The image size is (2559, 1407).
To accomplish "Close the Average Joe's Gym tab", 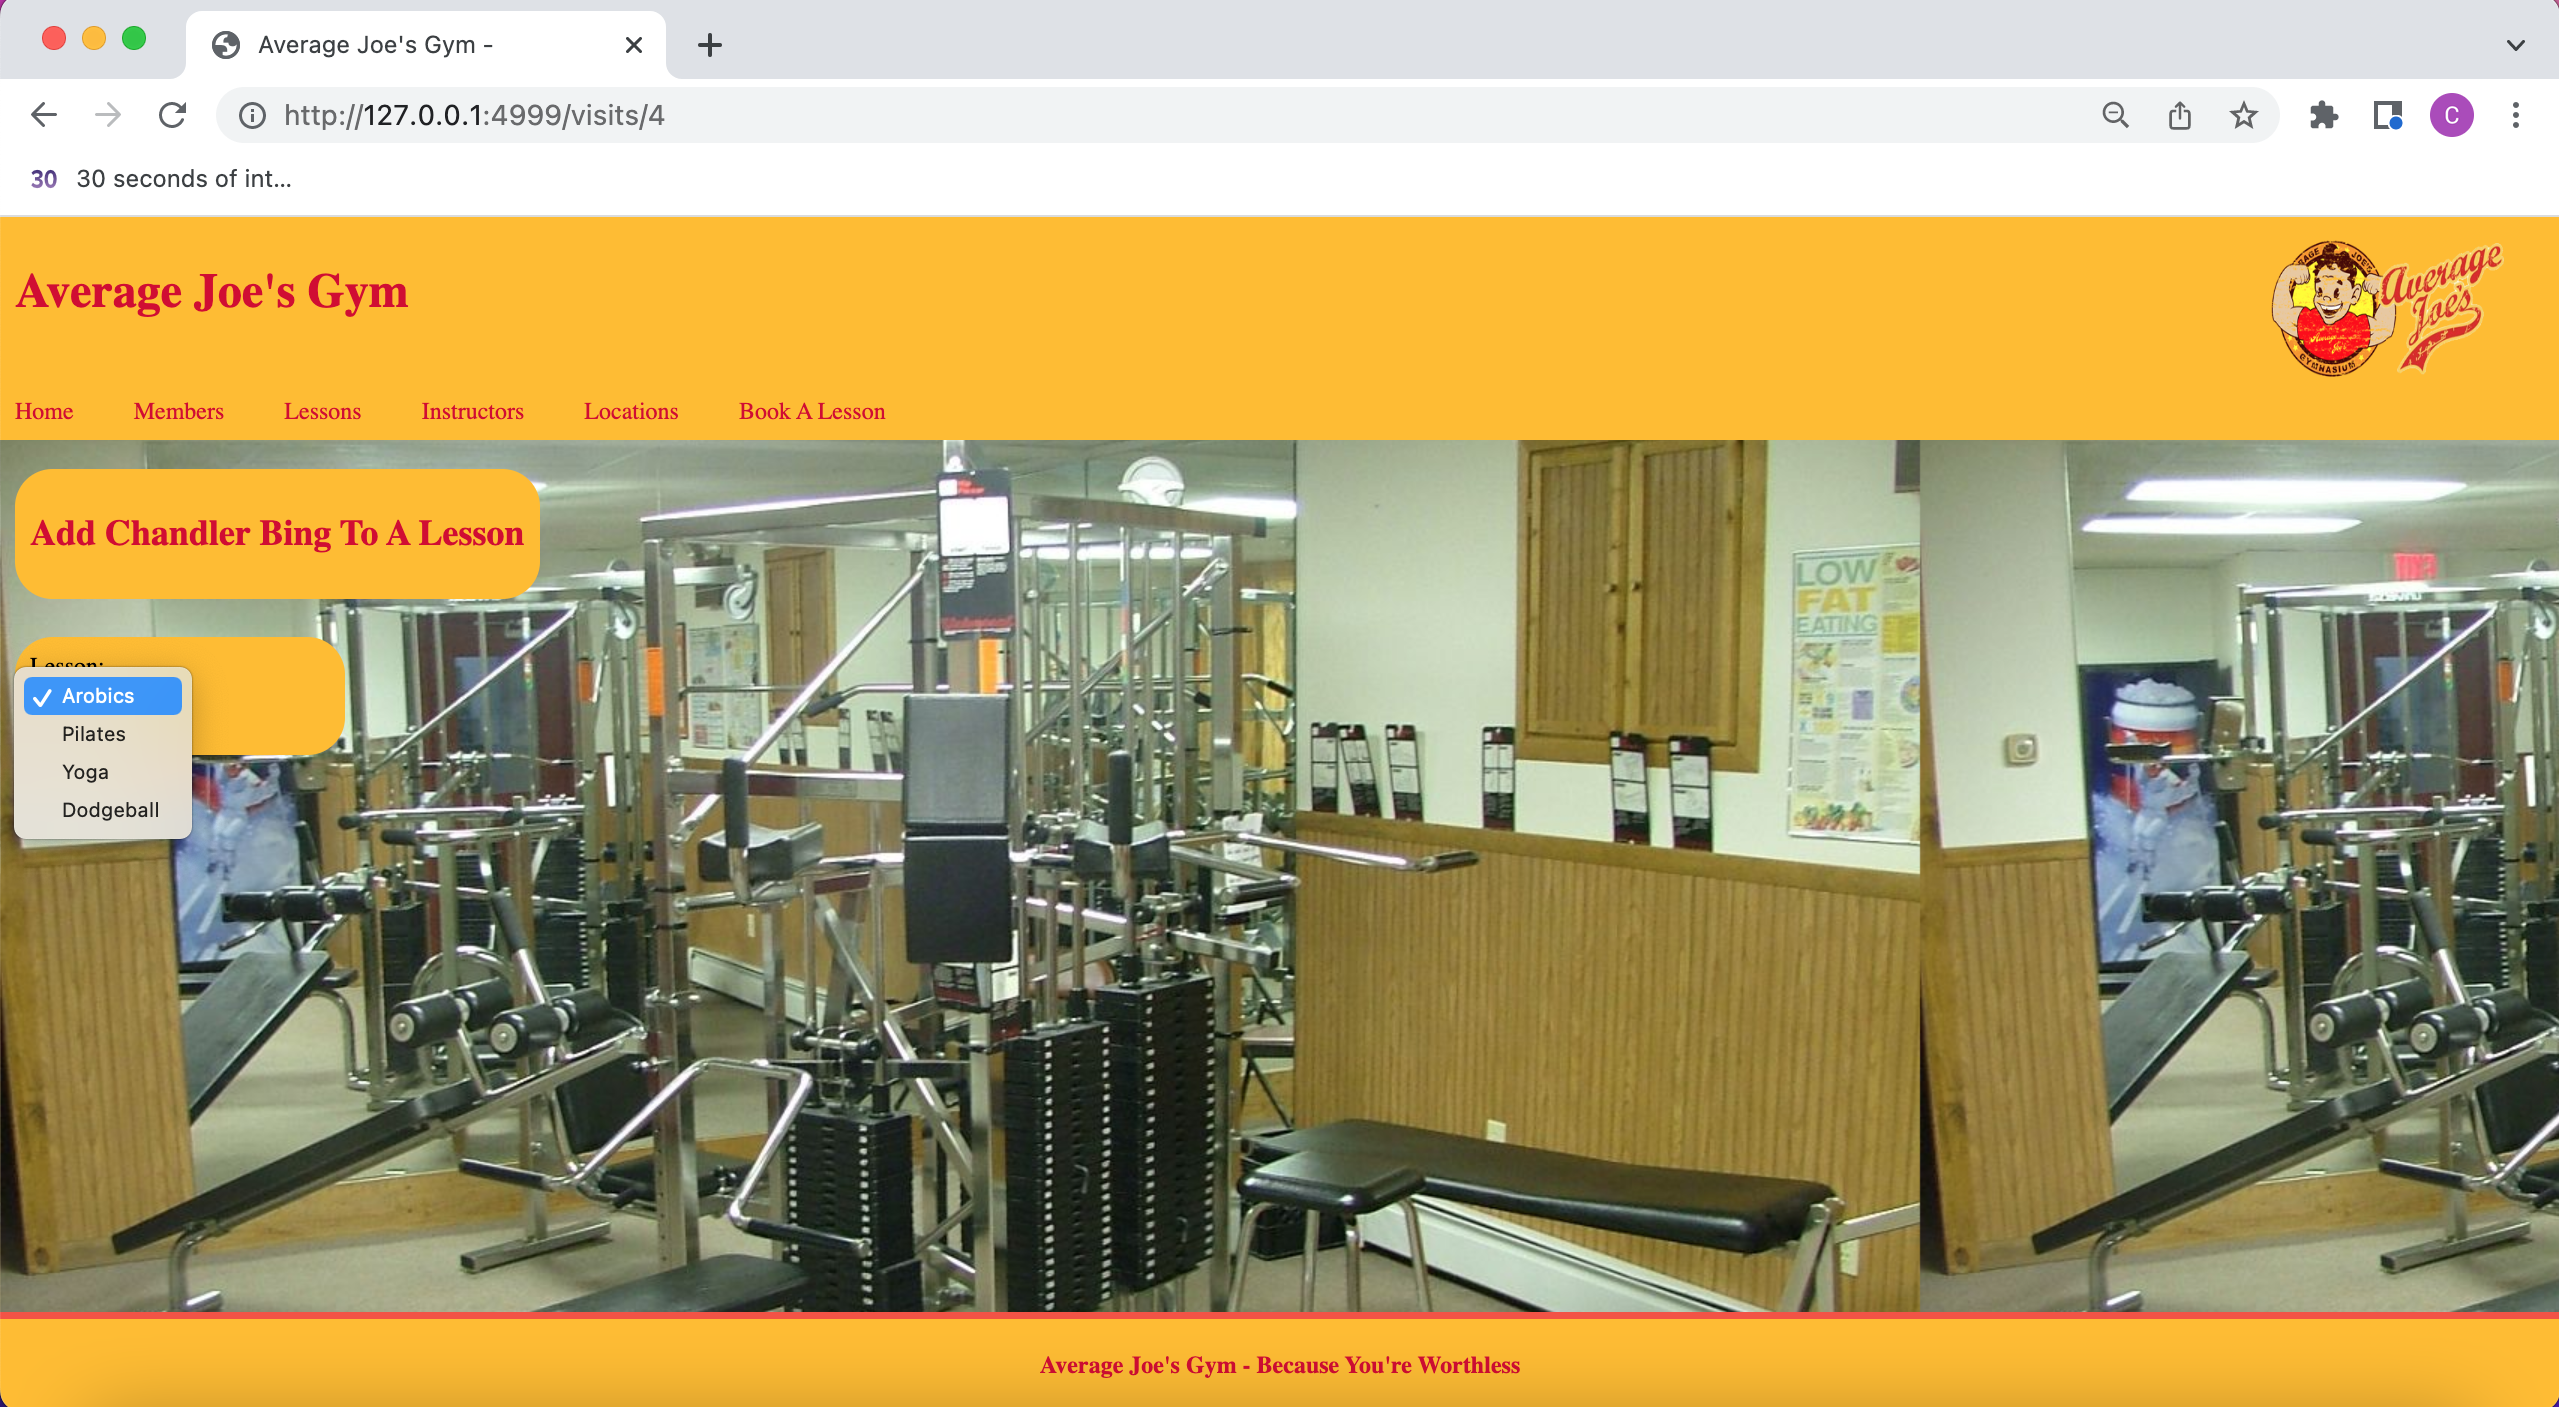I will [x=633, y=45].
